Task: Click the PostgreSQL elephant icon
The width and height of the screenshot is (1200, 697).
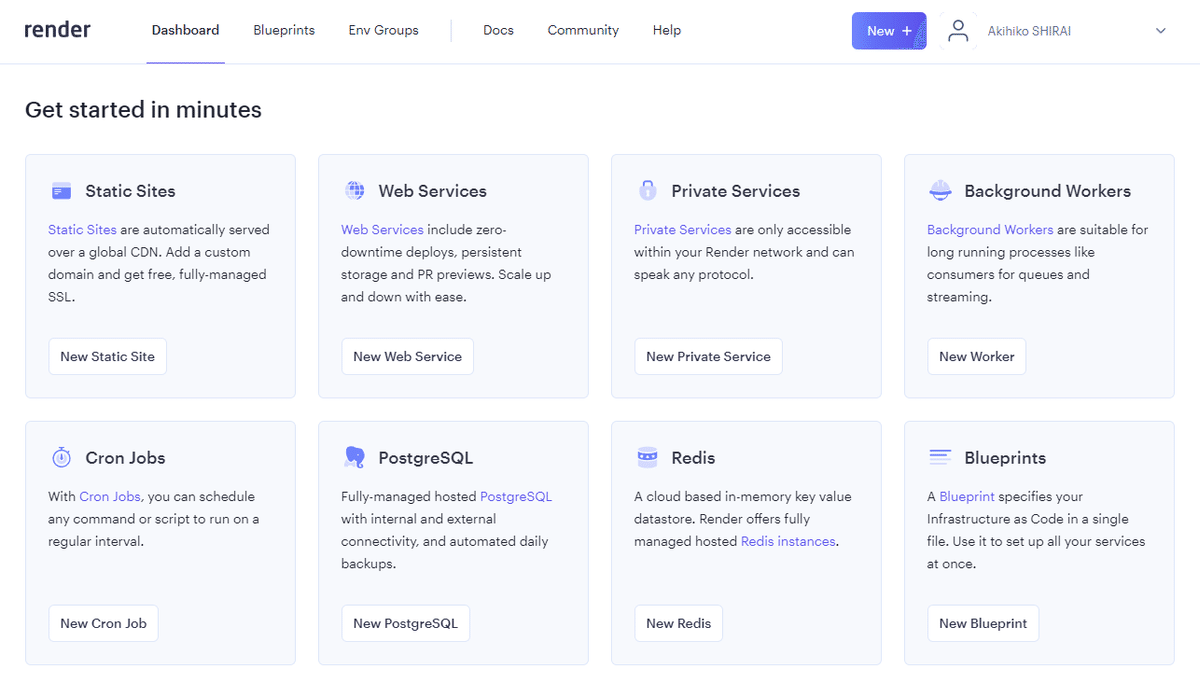Action: [354, 457]
